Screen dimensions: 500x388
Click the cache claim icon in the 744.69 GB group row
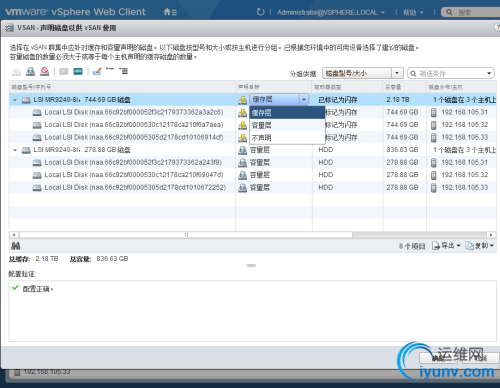click(243, 100)
